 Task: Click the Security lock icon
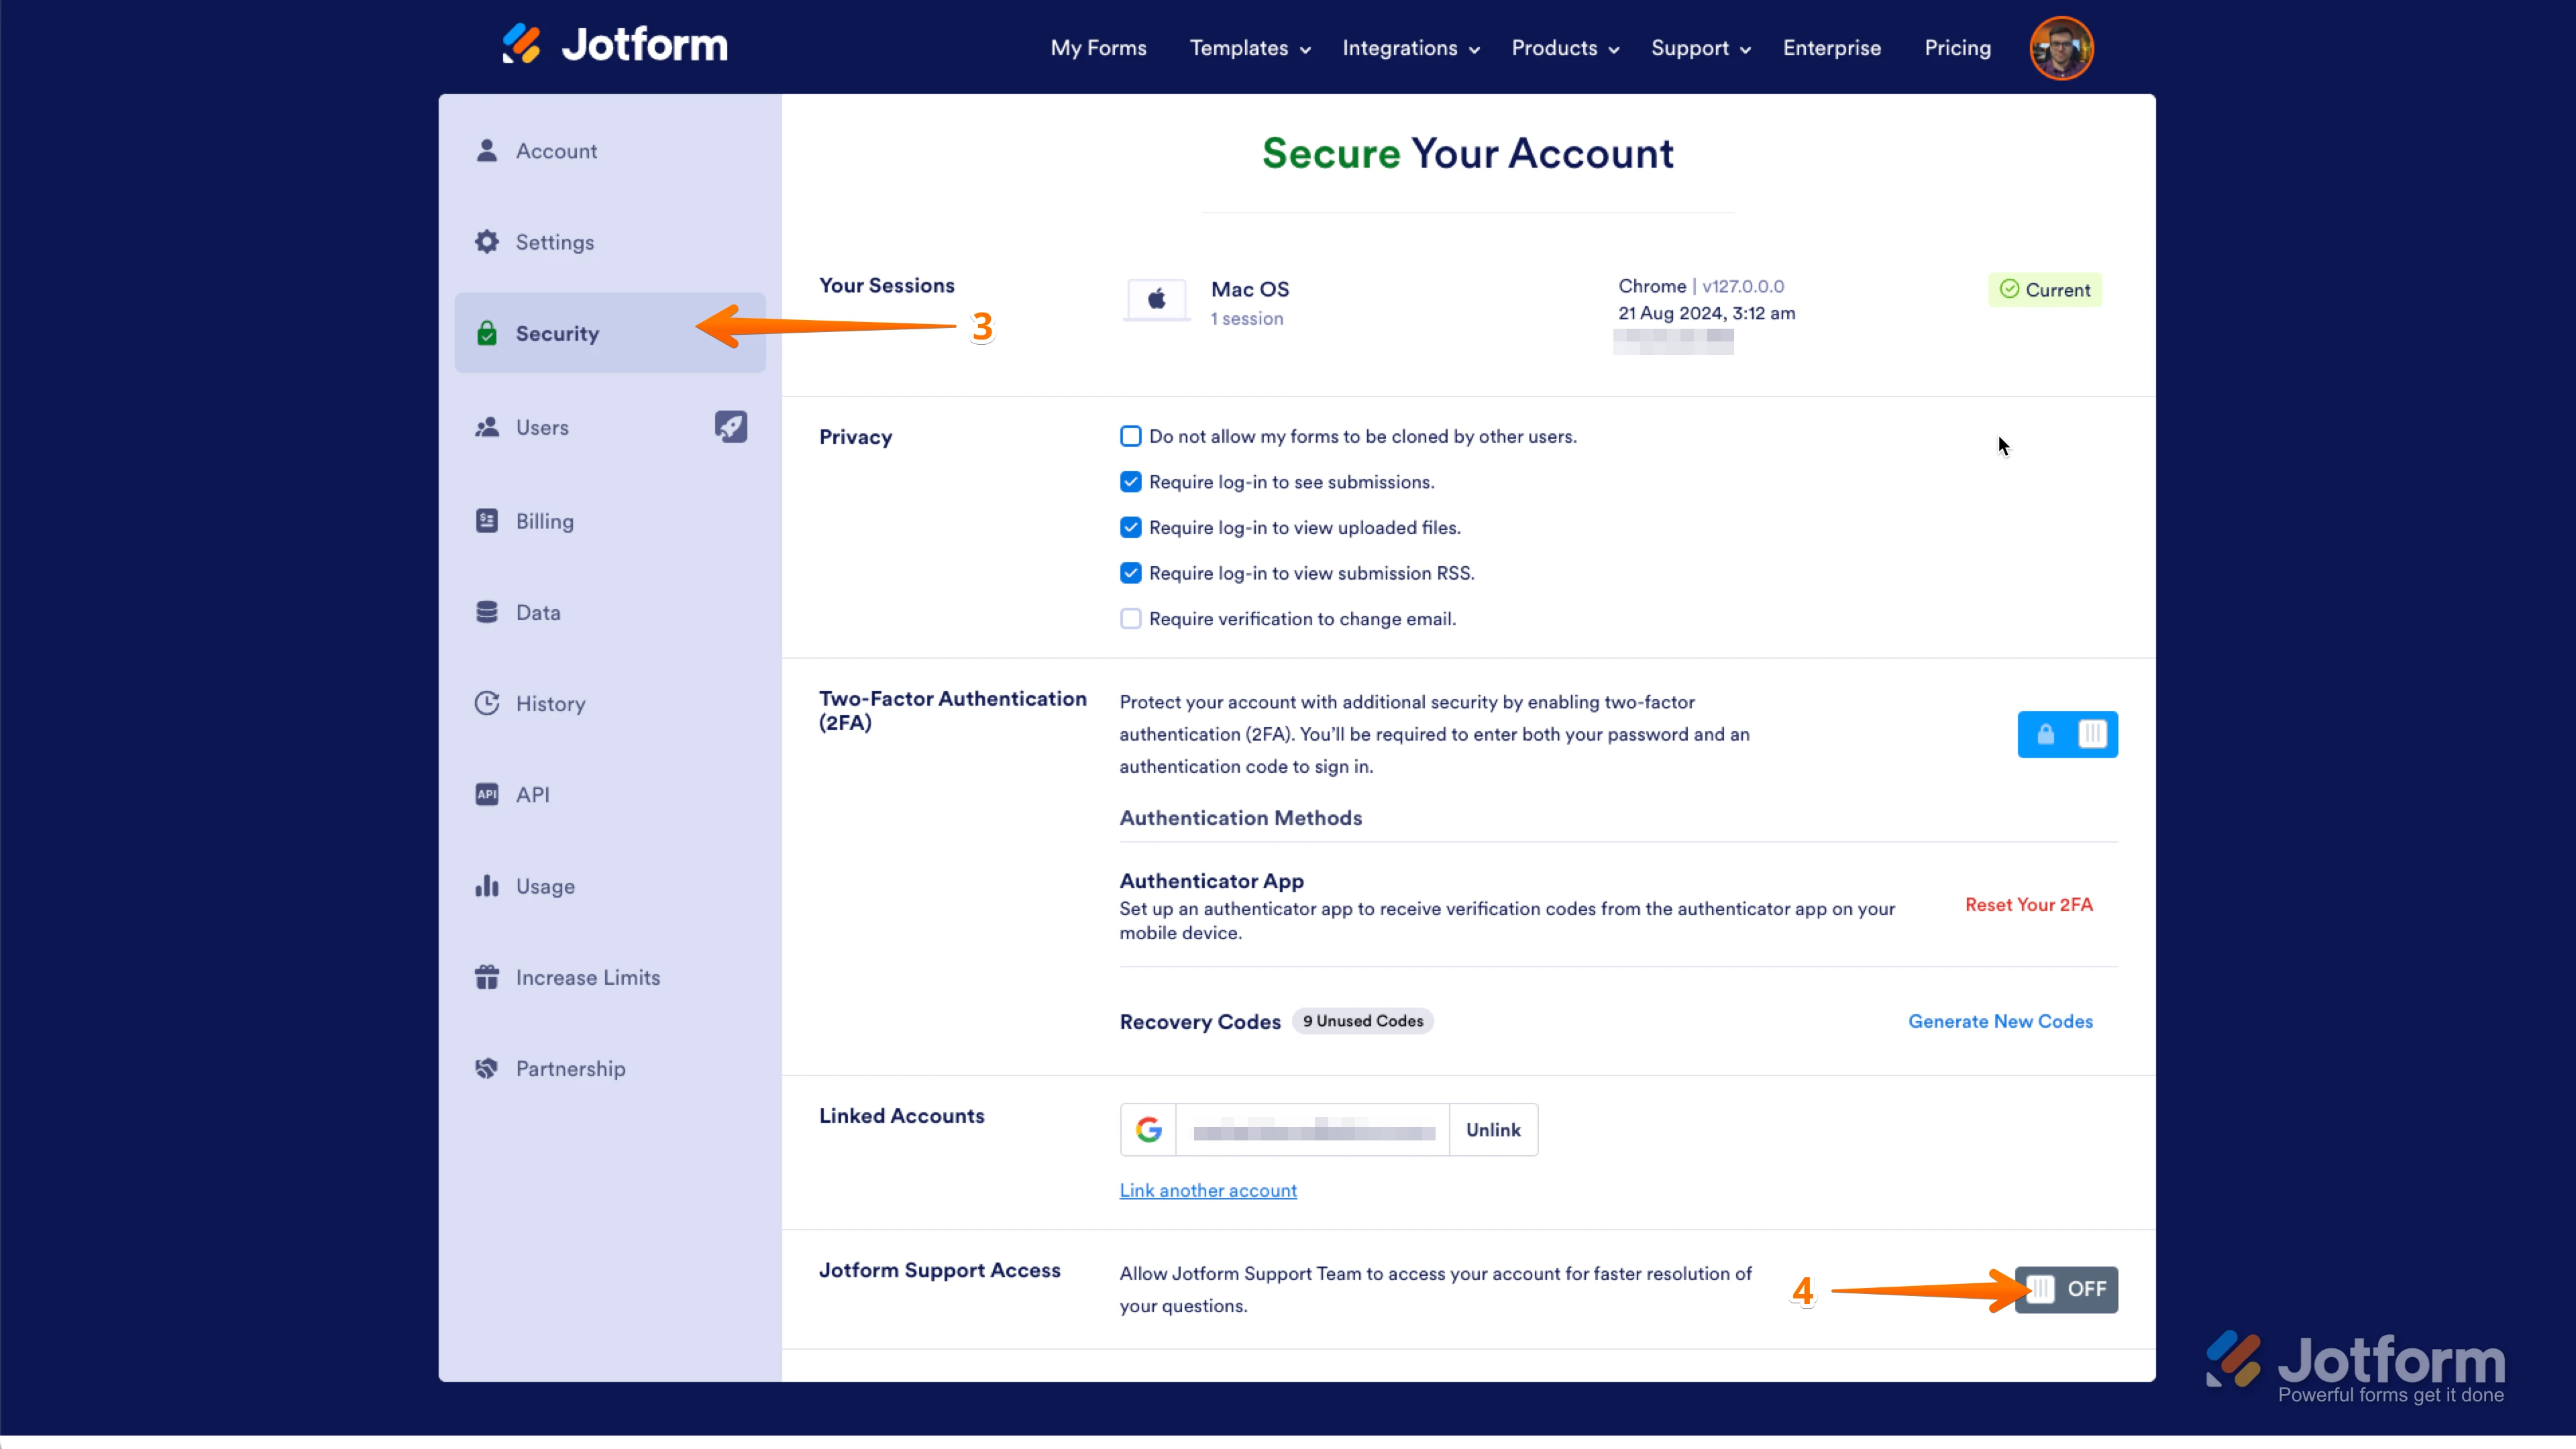pyautogui.click(x=487, y=333)
